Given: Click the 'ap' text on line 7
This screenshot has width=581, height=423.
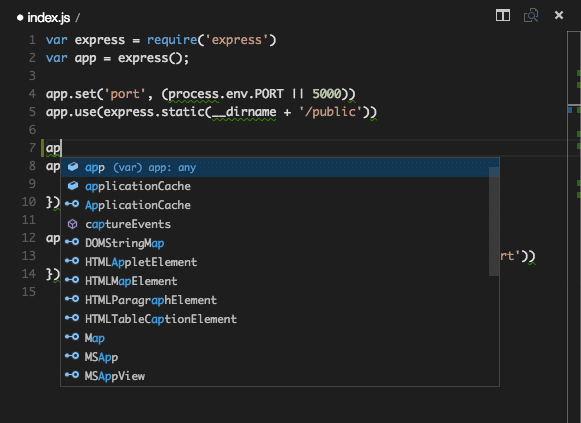Looking at the screenshot, I should coord(53,149).
